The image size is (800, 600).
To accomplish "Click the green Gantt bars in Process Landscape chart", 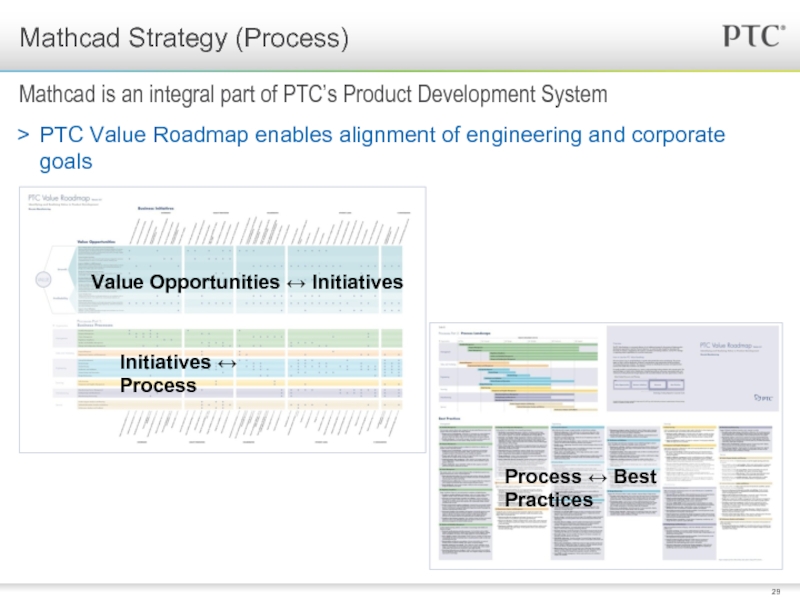I will click(531, 351).
